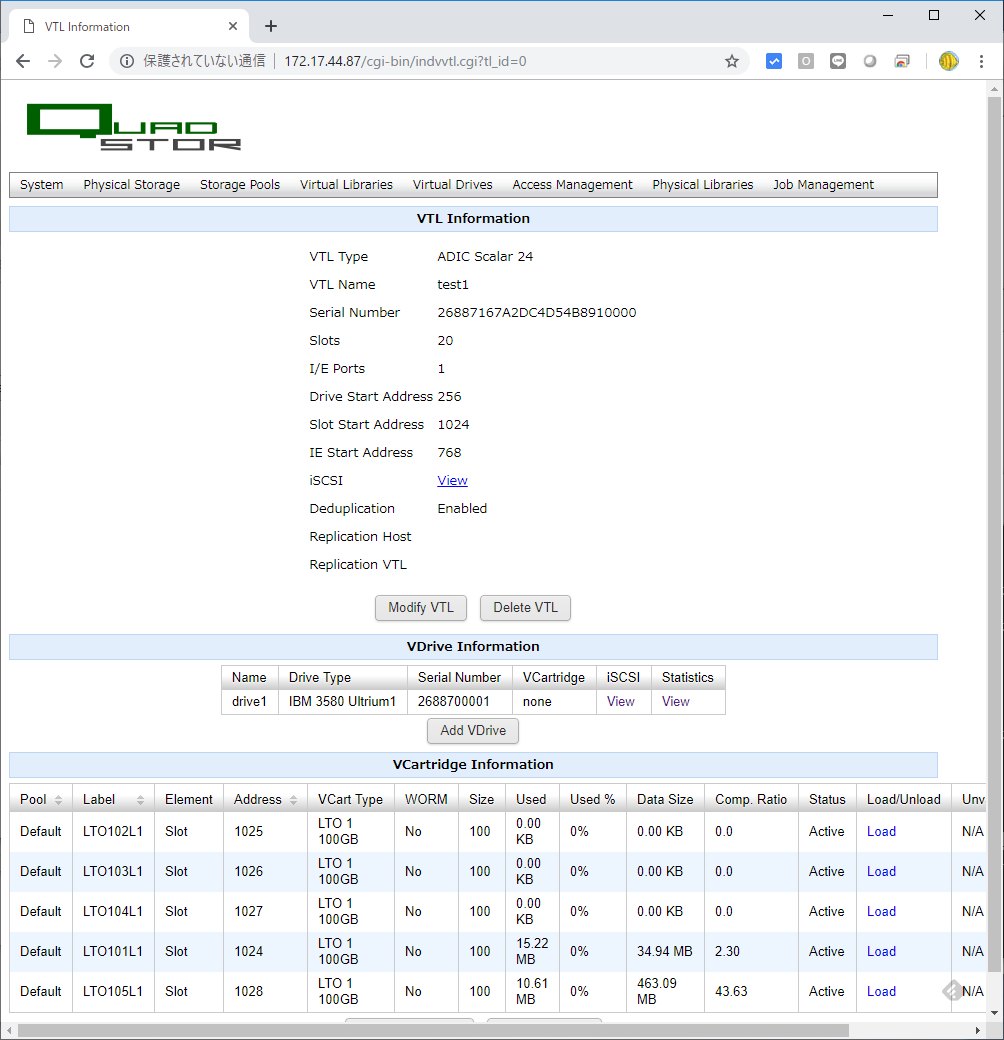Close the VTL Information tab
The image size is (1004, 1040).
[233, 26]
